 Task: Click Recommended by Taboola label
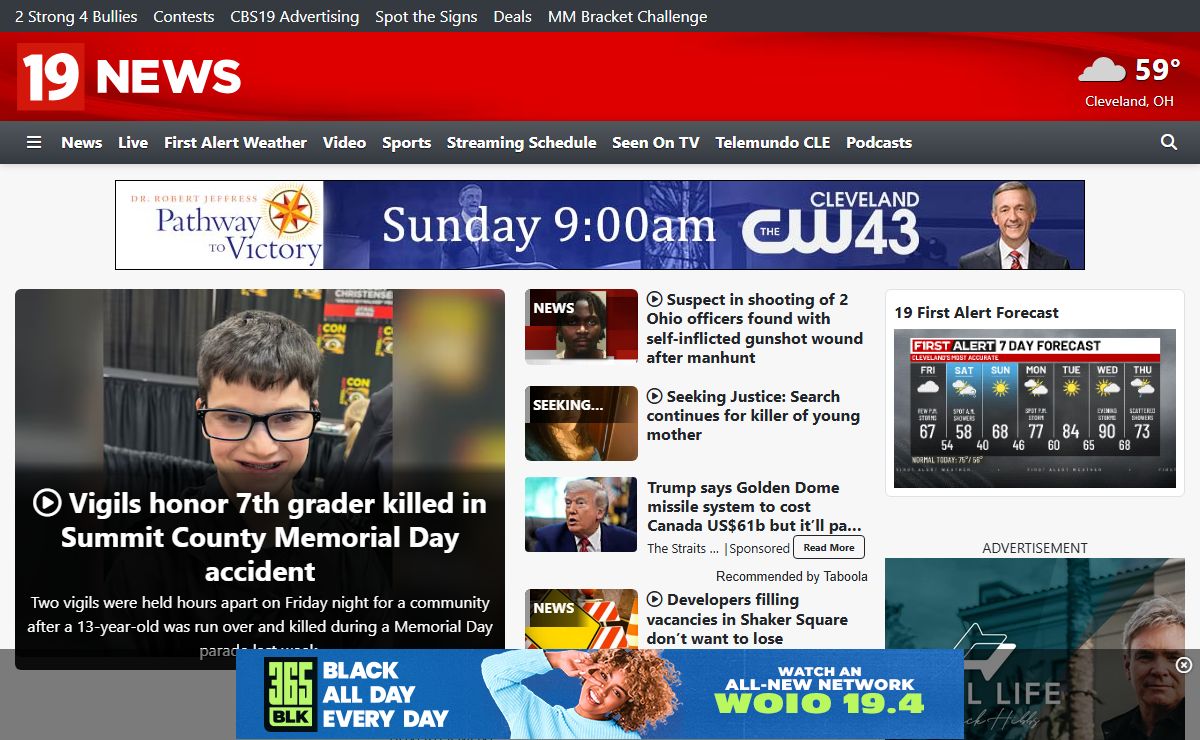pyautogui.click(x=792, y=576)
